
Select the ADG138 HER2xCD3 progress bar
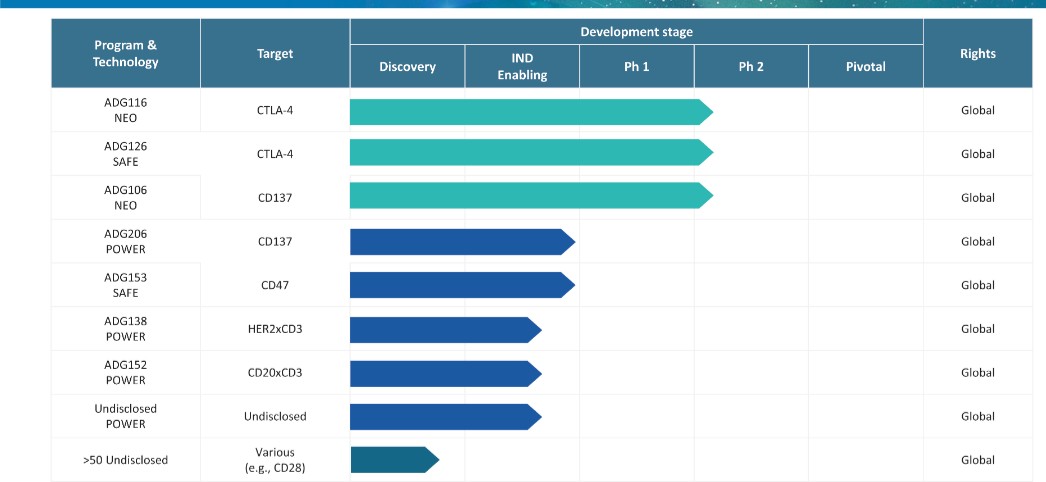click(x=446, y=330)
